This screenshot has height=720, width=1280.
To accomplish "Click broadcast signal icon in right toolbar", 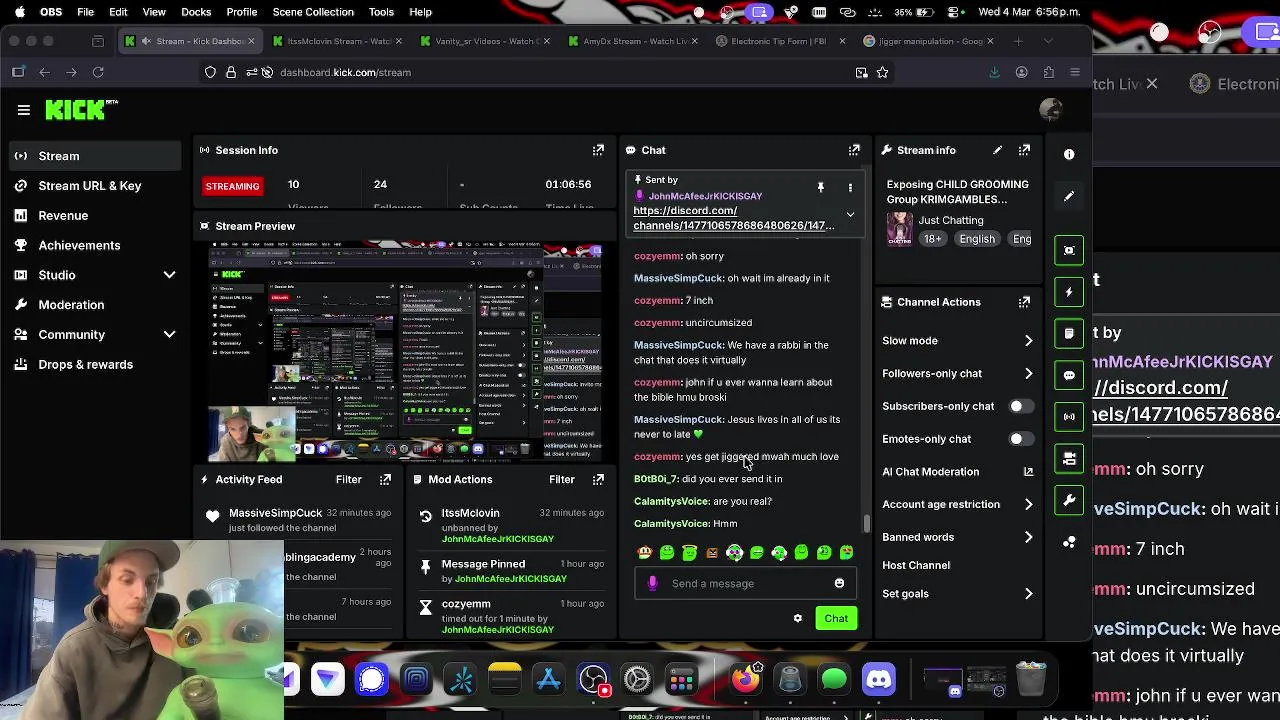I will click(x=1069, y=416).
